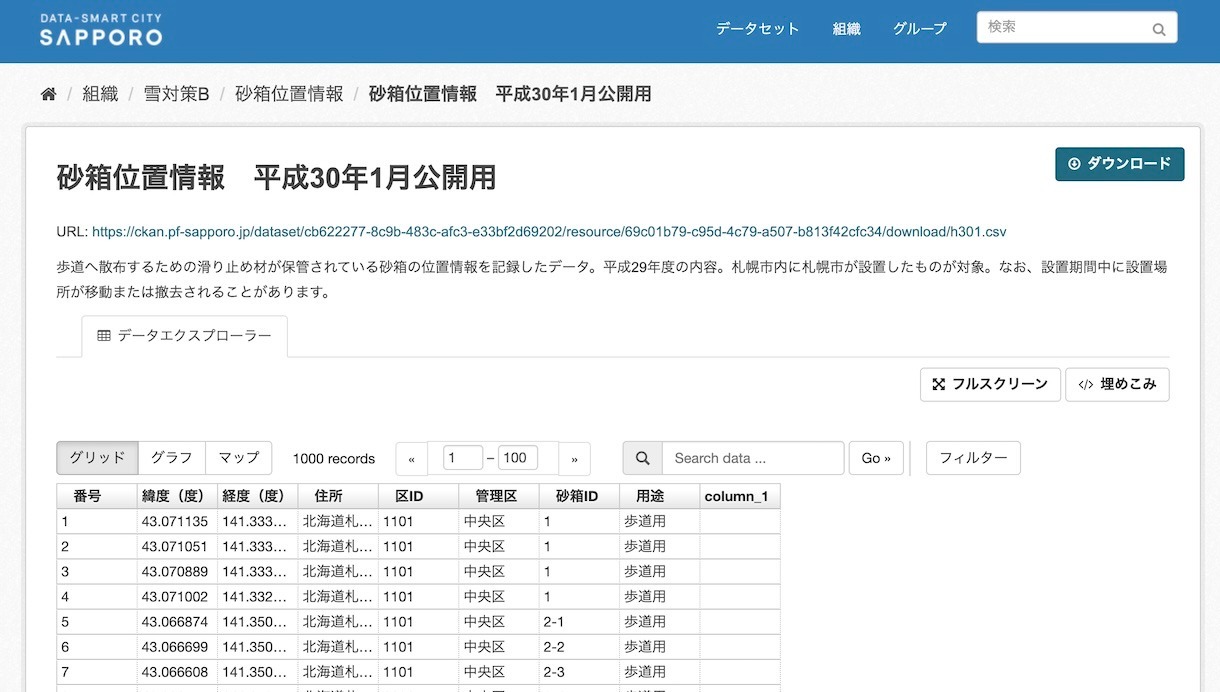Sort by 番号 column header

tap(87, 496)
